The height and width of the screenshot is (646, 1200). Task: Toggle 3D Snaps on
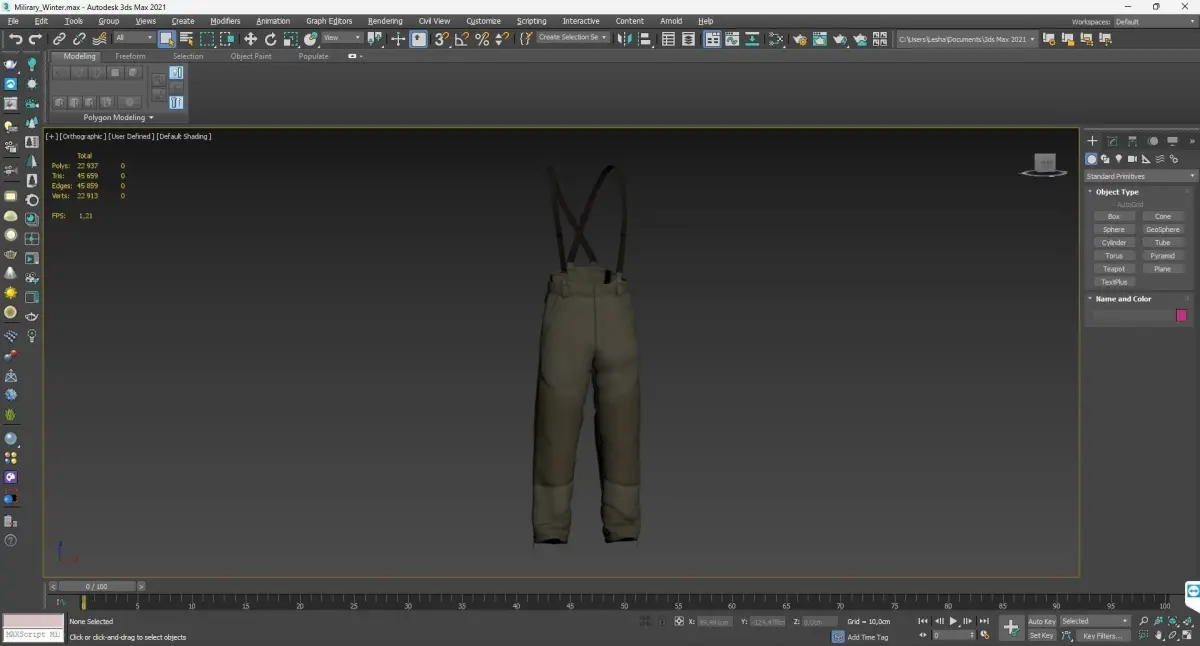pos(441,39)
